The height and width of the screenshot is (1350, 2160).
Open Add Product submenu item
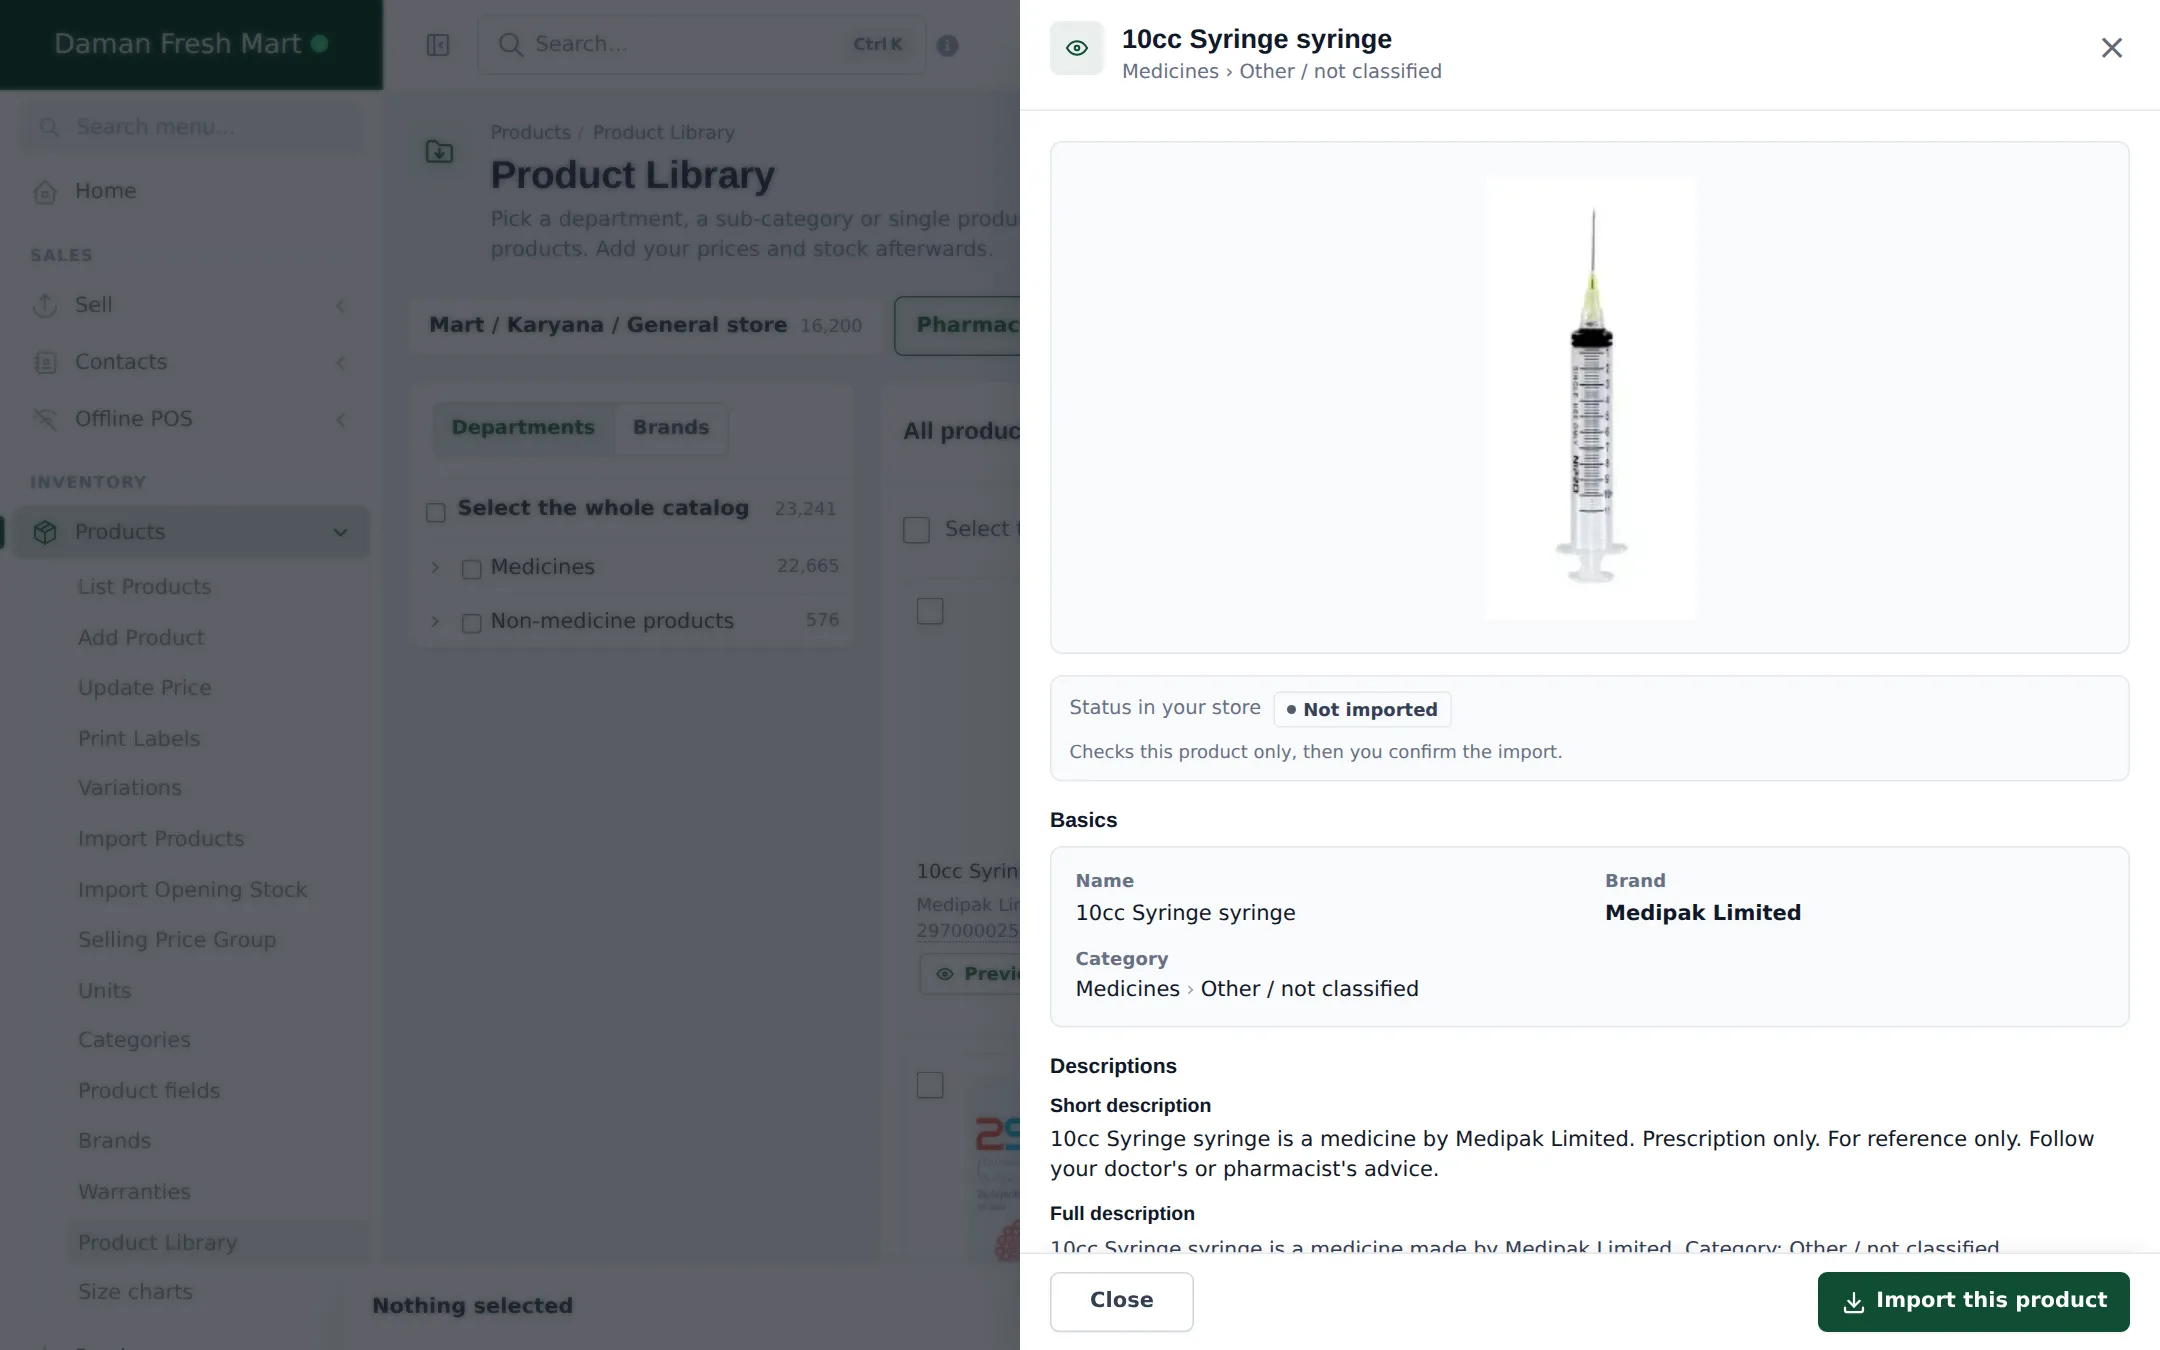pos(141,638)
